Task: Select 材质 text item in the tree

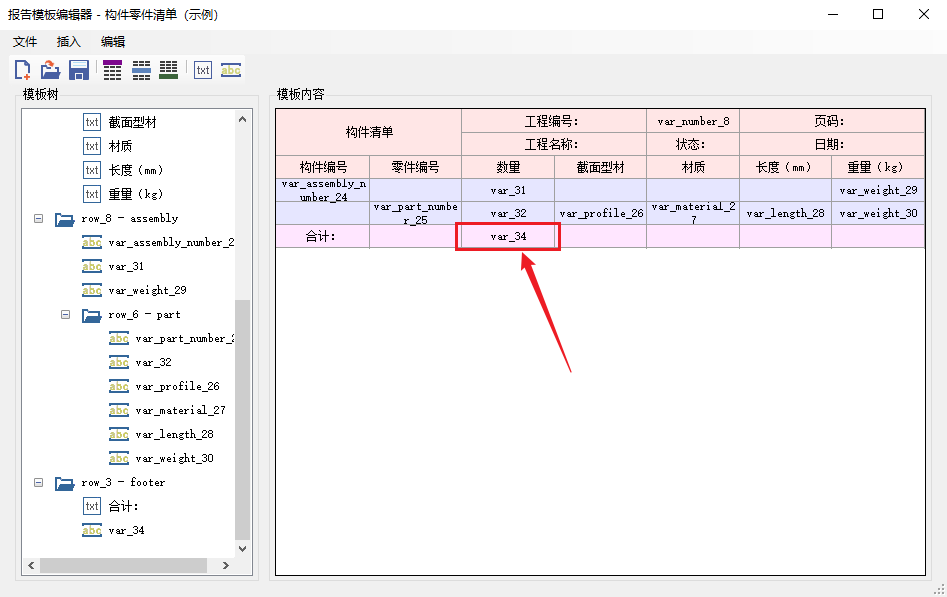Action: coord(120,146)
